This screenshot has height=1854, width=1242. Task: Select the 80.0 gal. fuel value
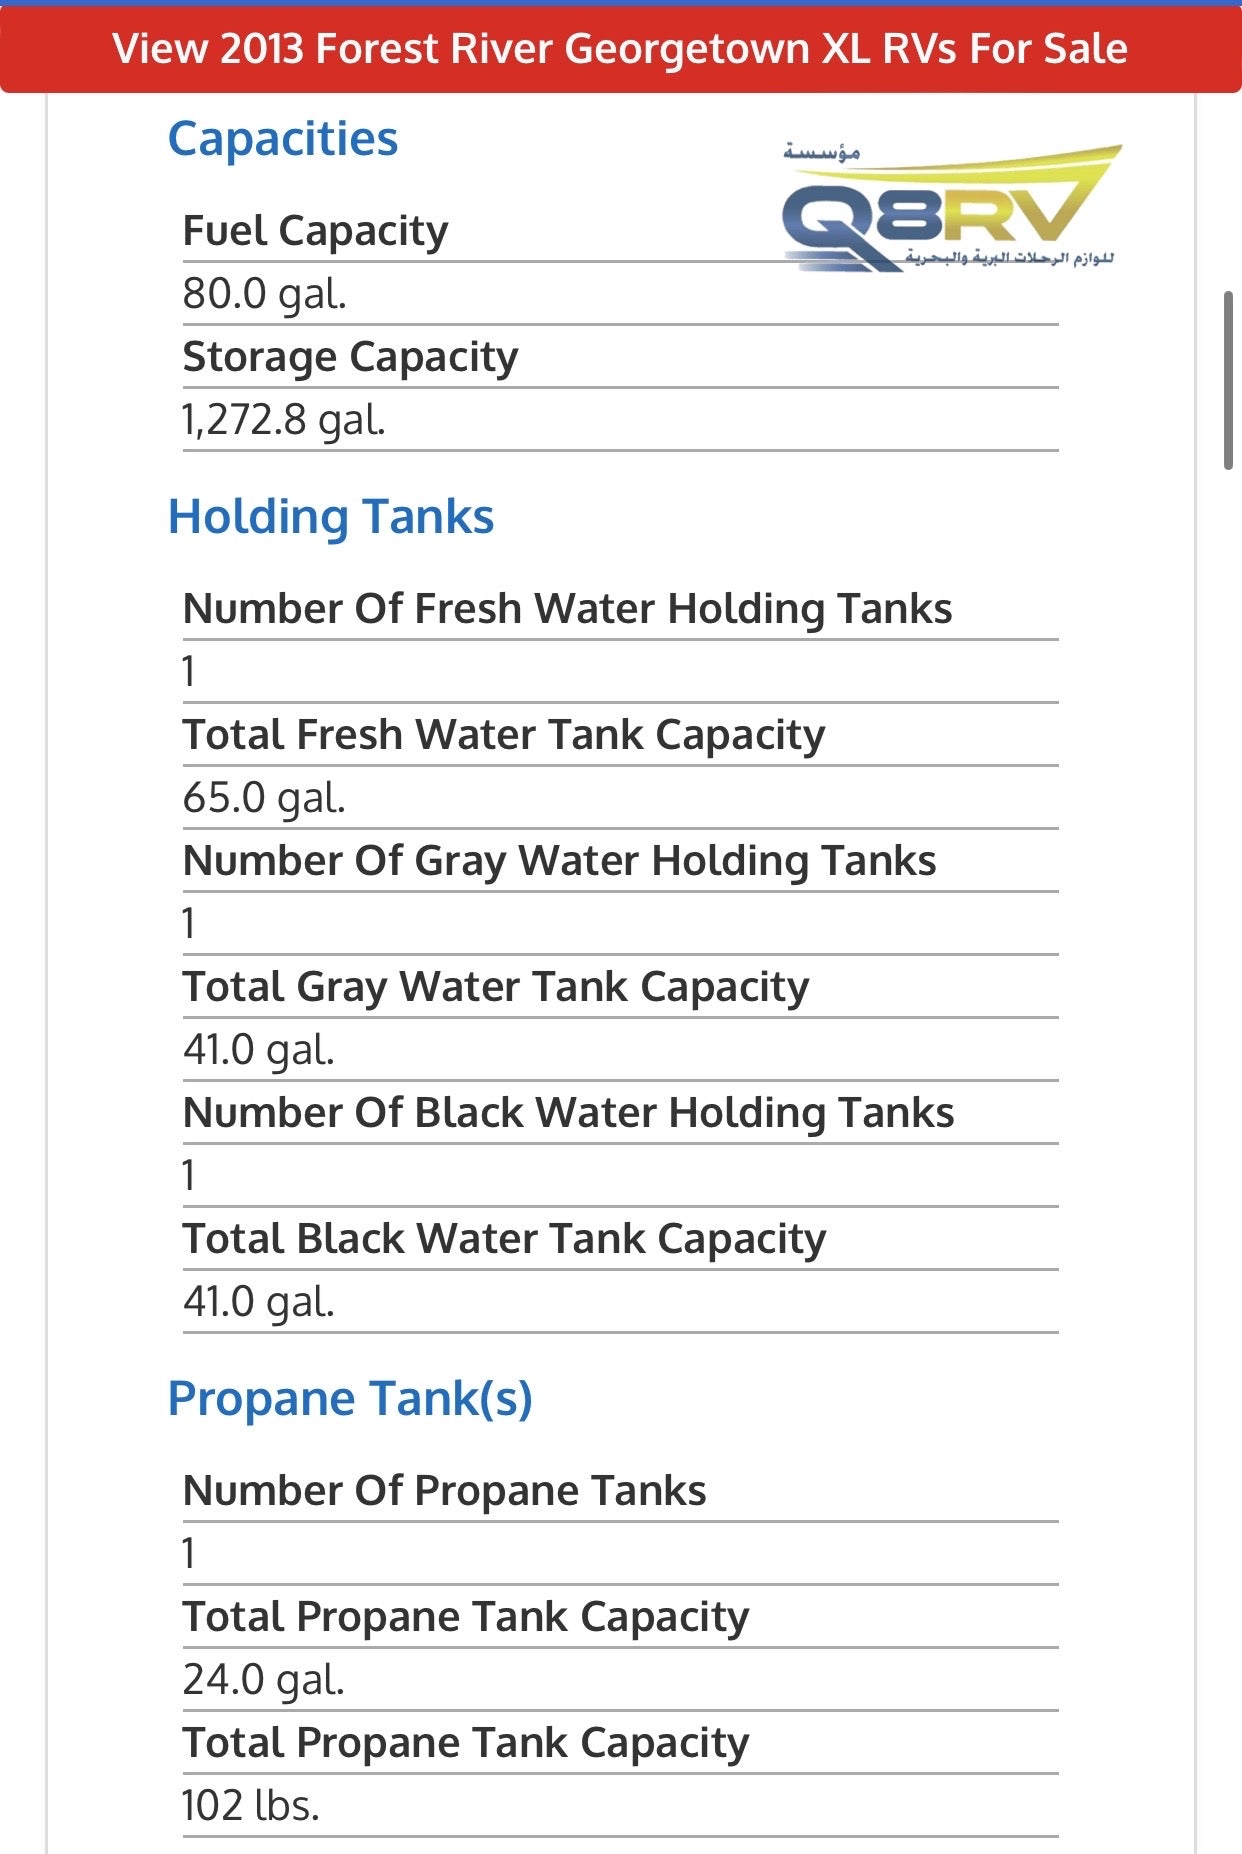click(264, 294)
